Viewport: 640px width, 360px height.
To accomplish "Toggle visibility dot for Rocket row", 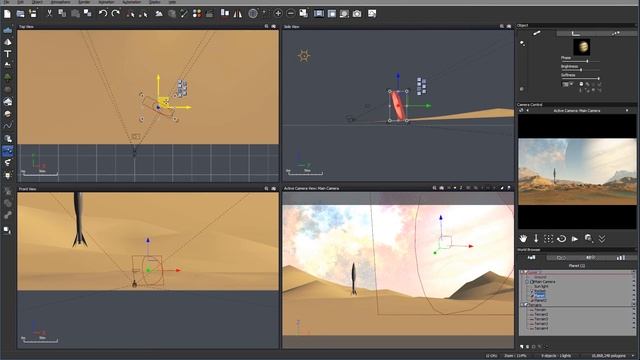I will click(633, 291).
